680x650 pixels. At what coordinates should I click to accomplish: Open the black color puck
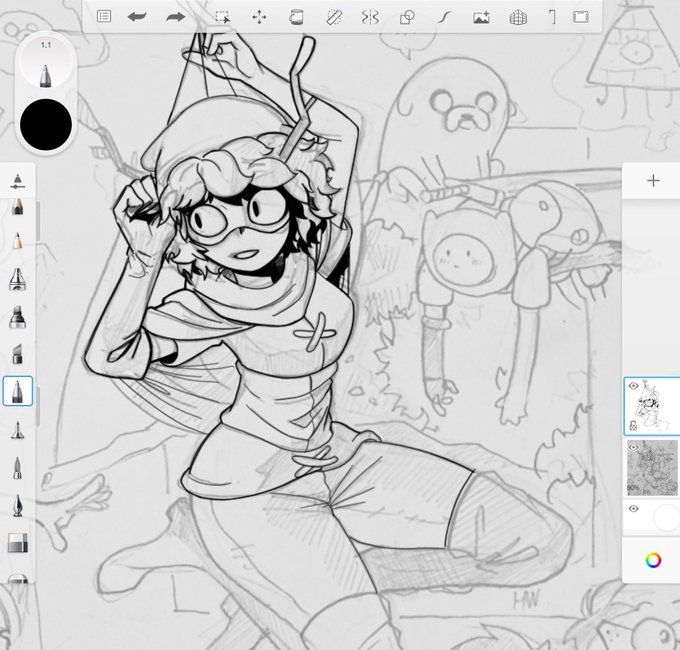tap(46, 124)
